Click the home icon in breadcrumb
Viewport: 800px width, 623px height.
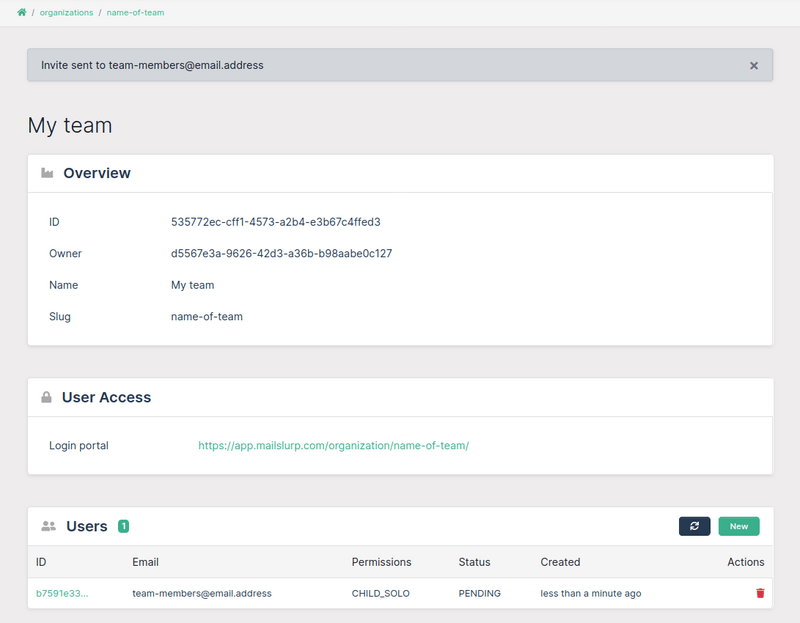tap(22, 13)
